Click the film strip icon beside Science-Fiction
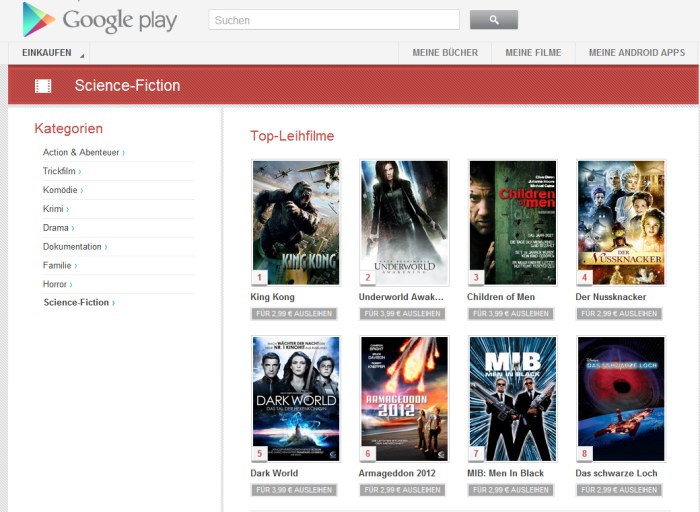 click(x=43, y=86)
